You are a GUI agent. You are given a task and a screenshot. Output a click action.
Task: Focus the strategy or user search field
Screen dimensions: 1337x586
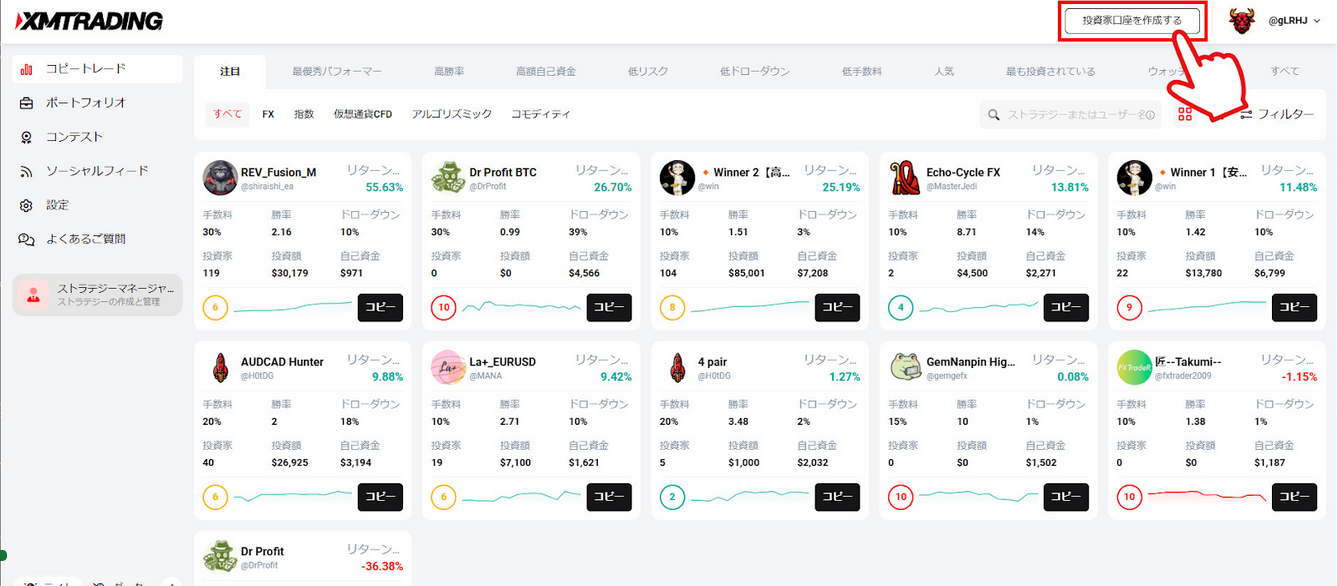(x=1070, y=115)
